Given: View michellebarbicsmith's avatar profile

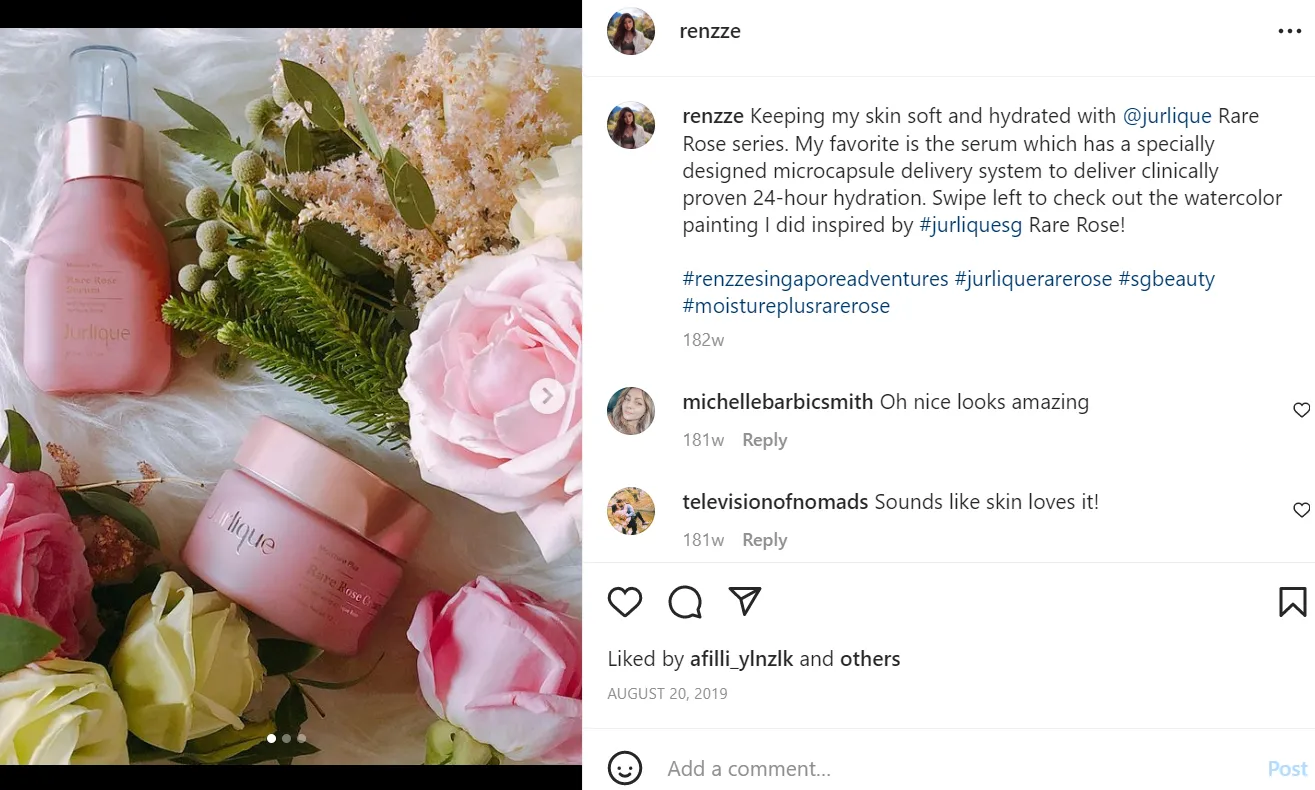Looking at the screenshot, I should (631, 411).
